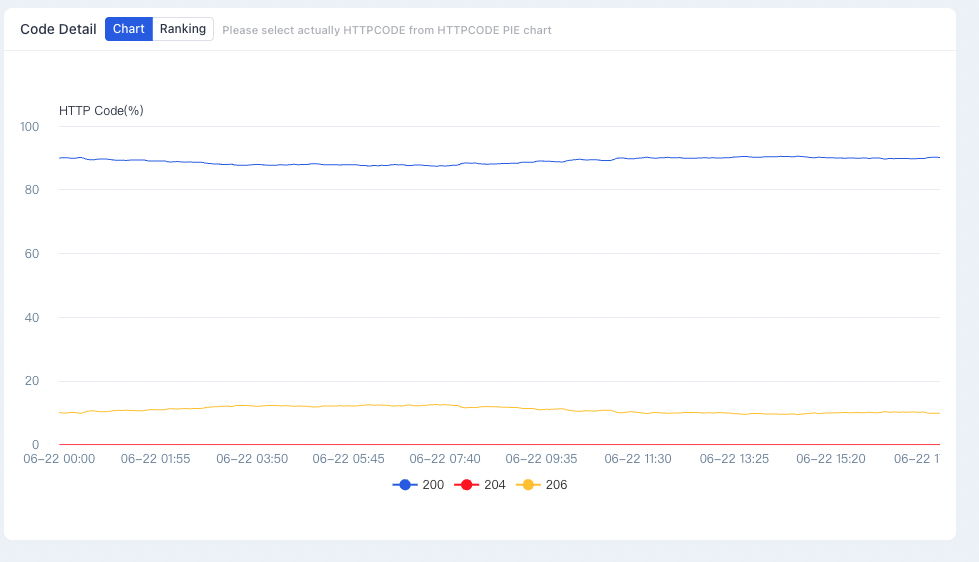Viewport: 979px width, 562px height.
Task: Click the 06-22 00:00 axis label
Action: click(59, 459)
